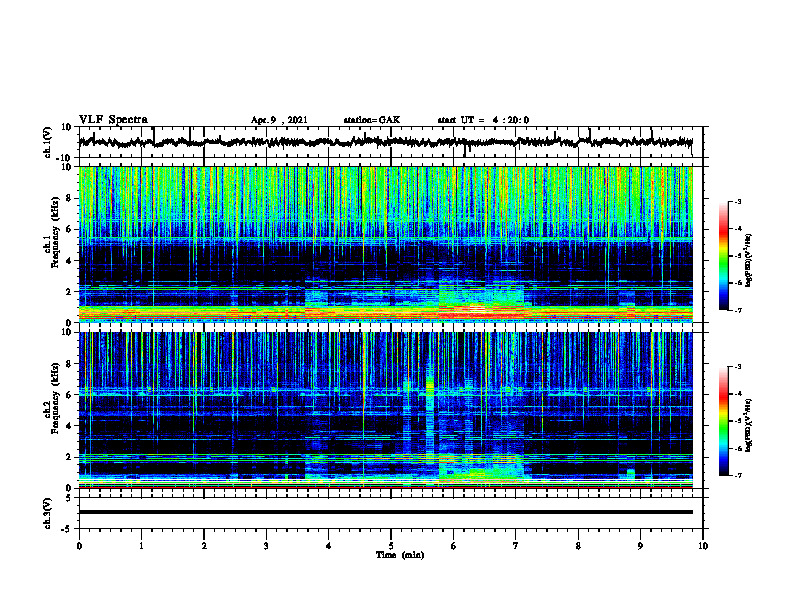The width and height of the screenshot is (792, 612).
Task: Click the log(PSD) label beside ch.2 colorbar
Action: coord(748,425)
